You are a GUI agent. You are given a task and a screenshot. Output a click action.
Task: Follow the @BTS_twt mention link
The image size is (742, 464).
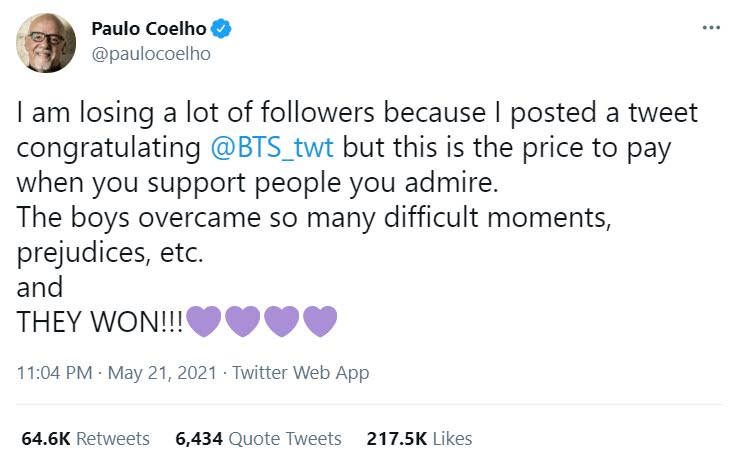point(274,148)
